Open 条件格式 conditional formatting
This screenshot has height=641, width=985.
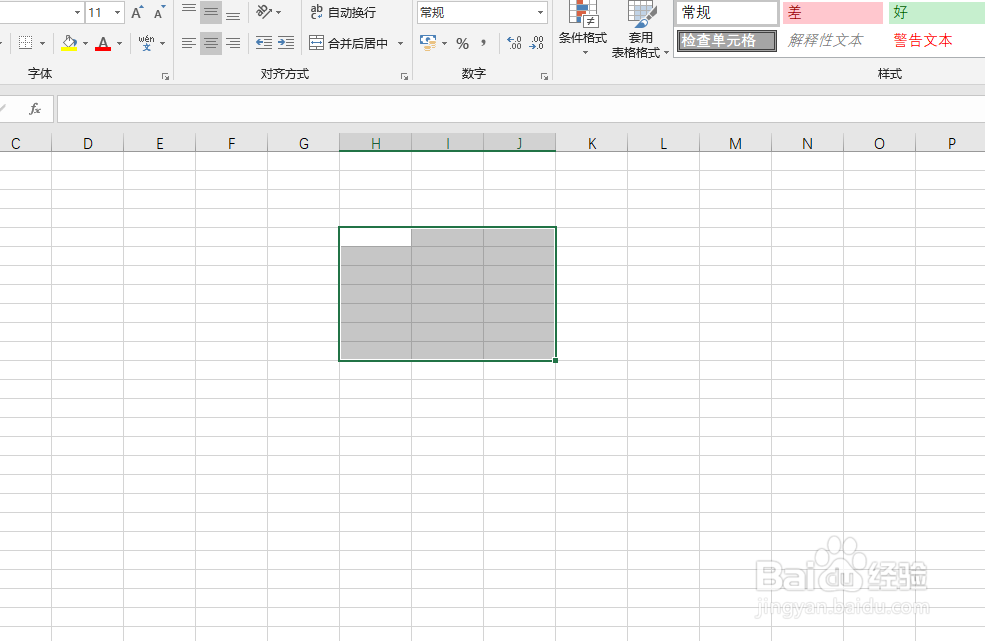tap(583, 29)
